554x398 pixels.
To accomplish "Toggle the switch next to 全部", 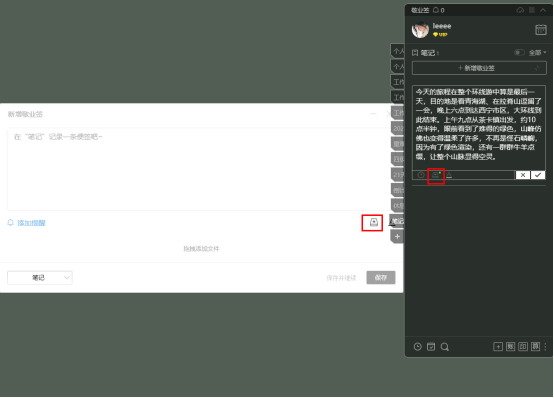I will pos(519,53).
